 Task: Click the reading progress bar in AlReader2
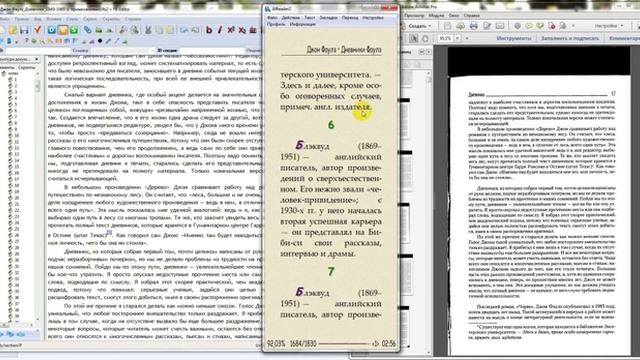(x=344, y=344)
